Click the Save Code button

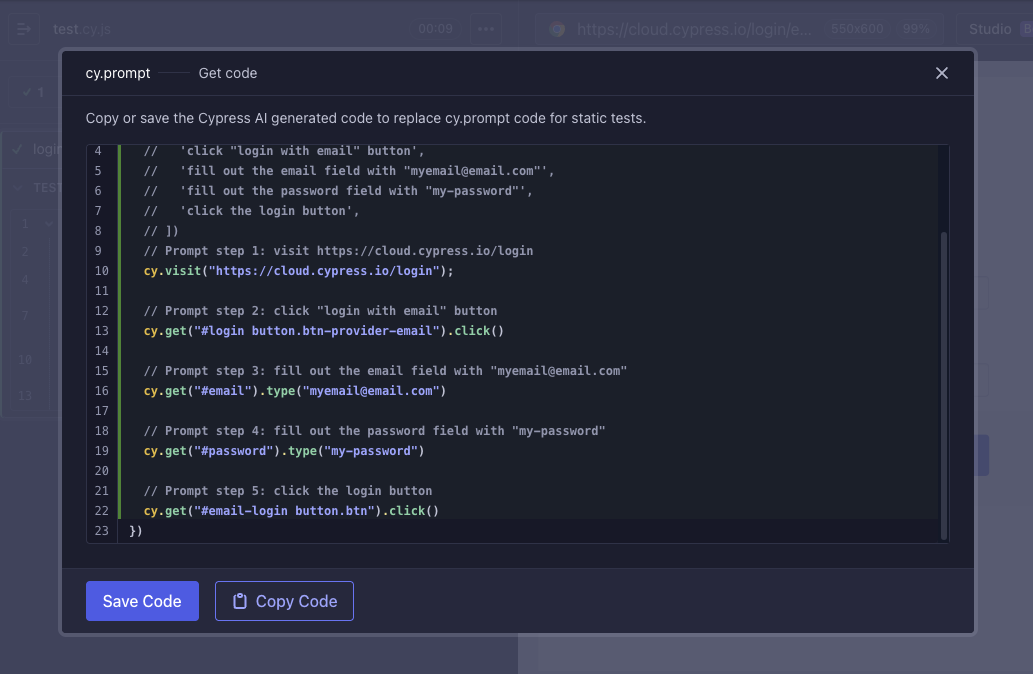coord(142,601)
